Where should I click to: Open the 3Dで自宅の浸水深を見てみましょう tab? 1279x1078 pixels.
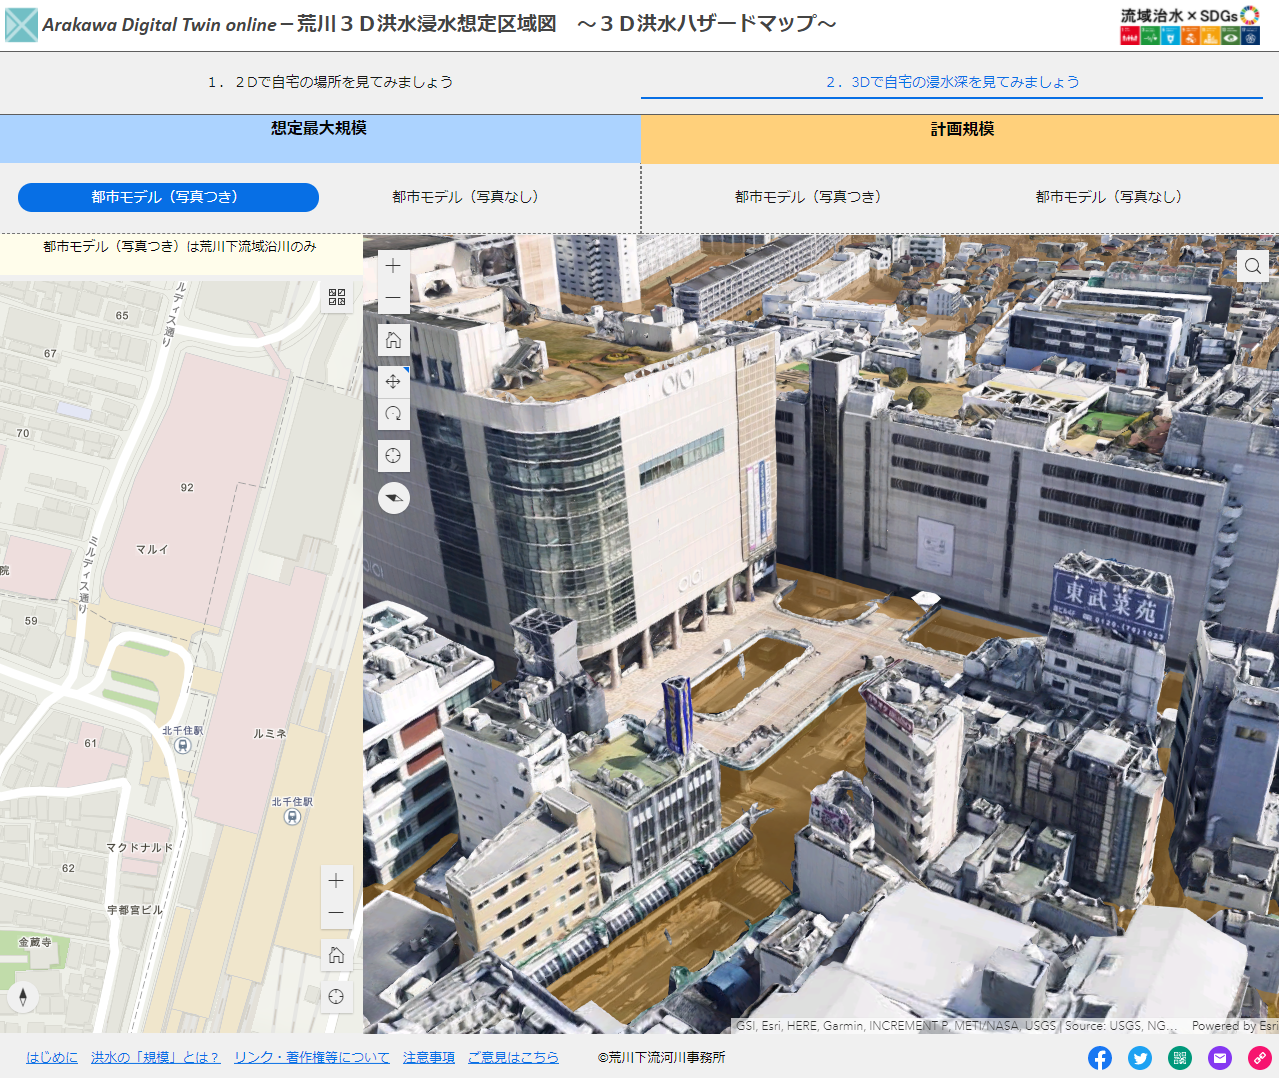[x=959, y=83]
